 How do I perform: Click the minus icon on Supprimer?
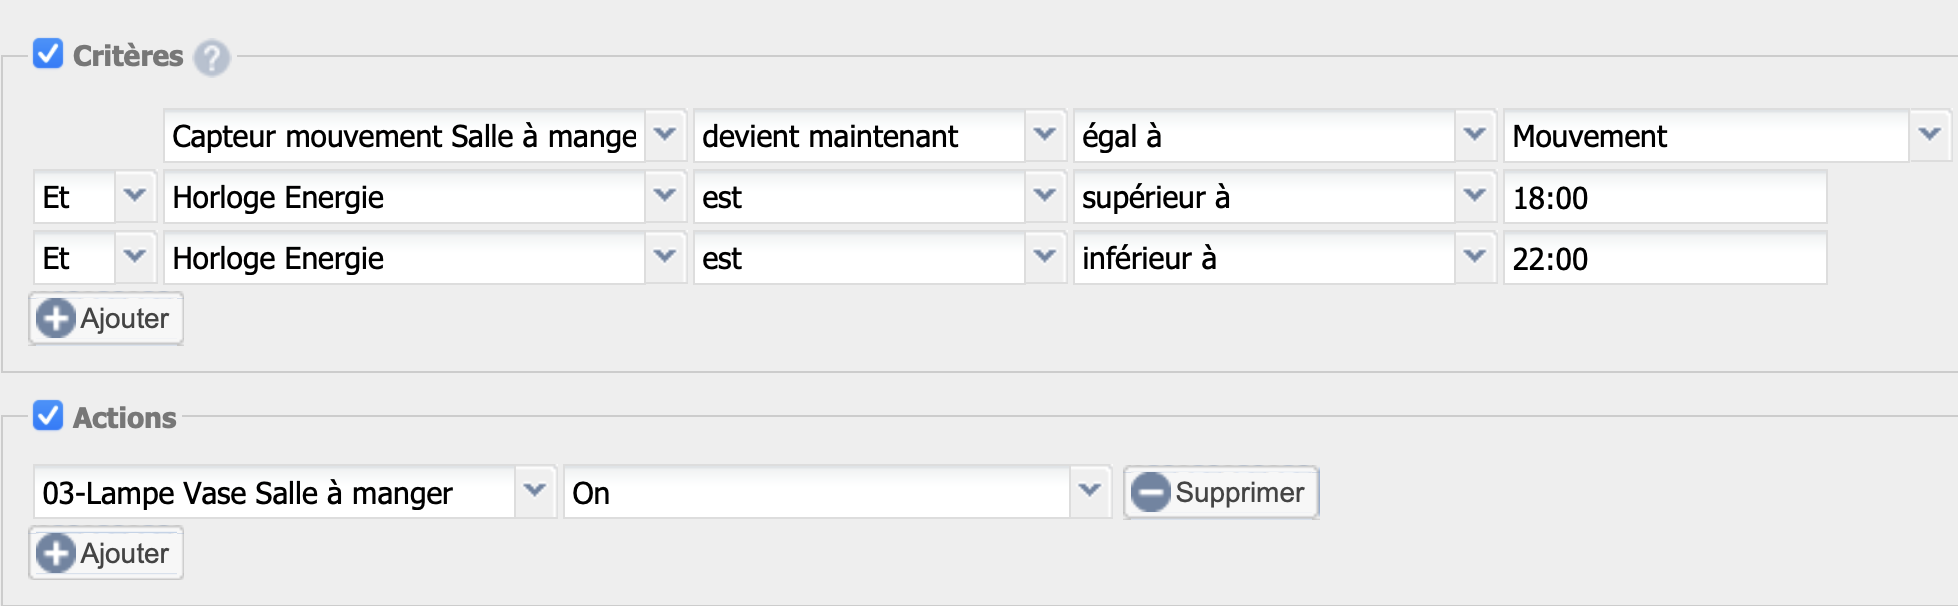[x=1150, y=492]
